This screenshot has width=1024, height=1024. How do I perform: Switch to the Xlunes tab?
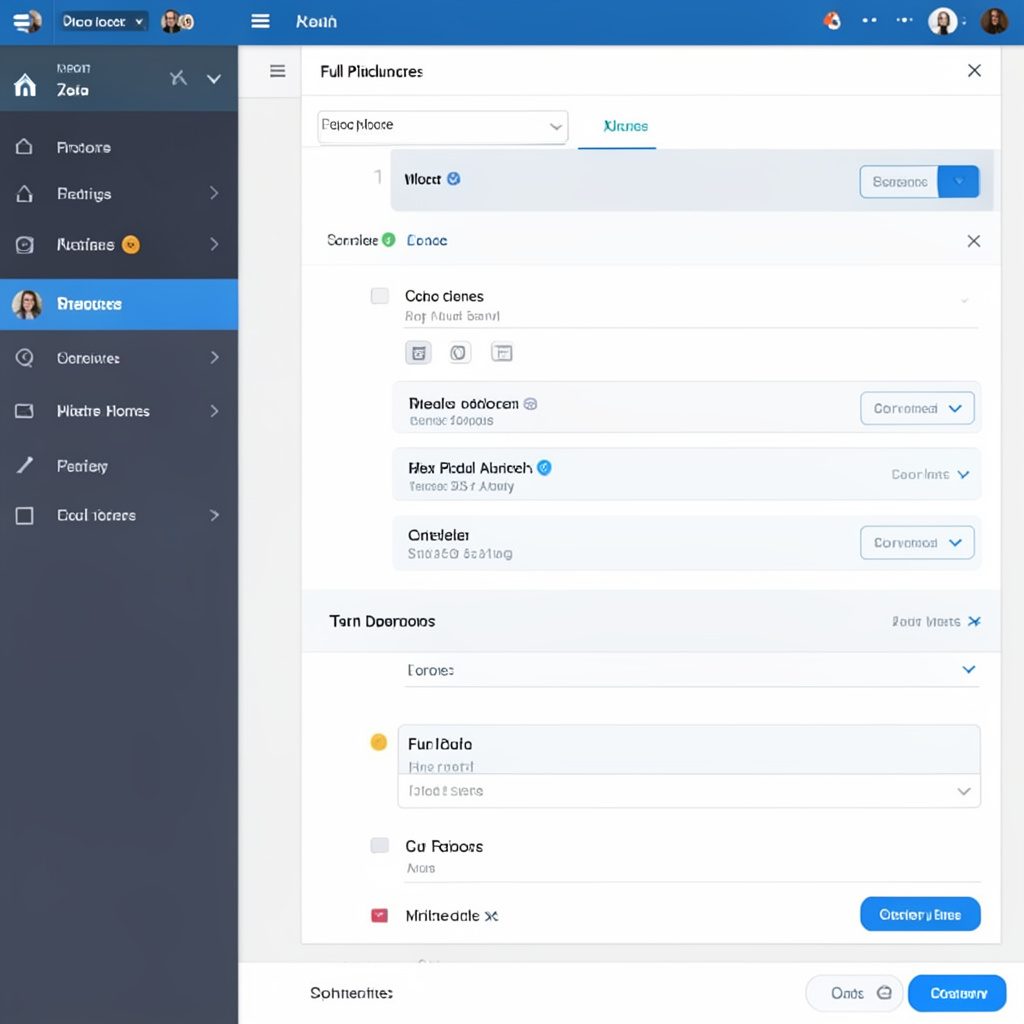coord(625,126)
